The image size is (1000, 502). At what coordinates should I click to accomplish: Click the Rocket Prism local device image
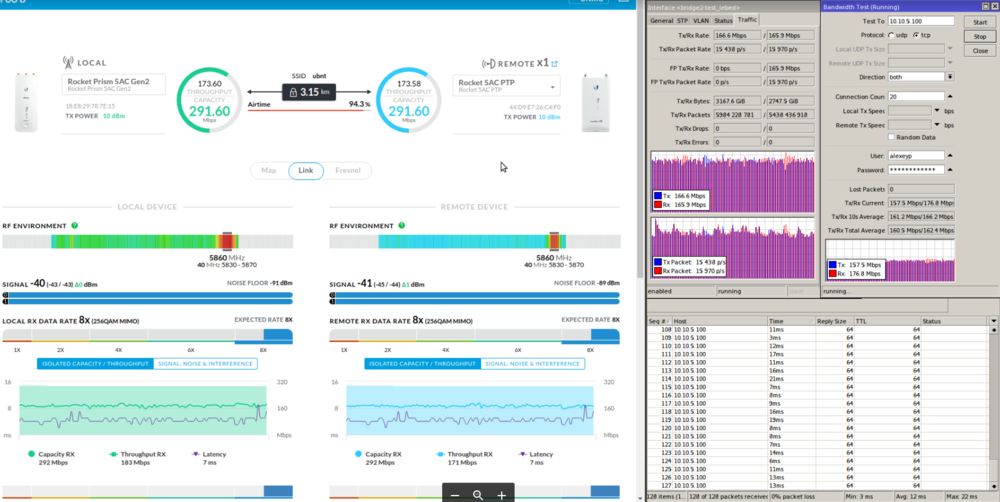point(25,102)
